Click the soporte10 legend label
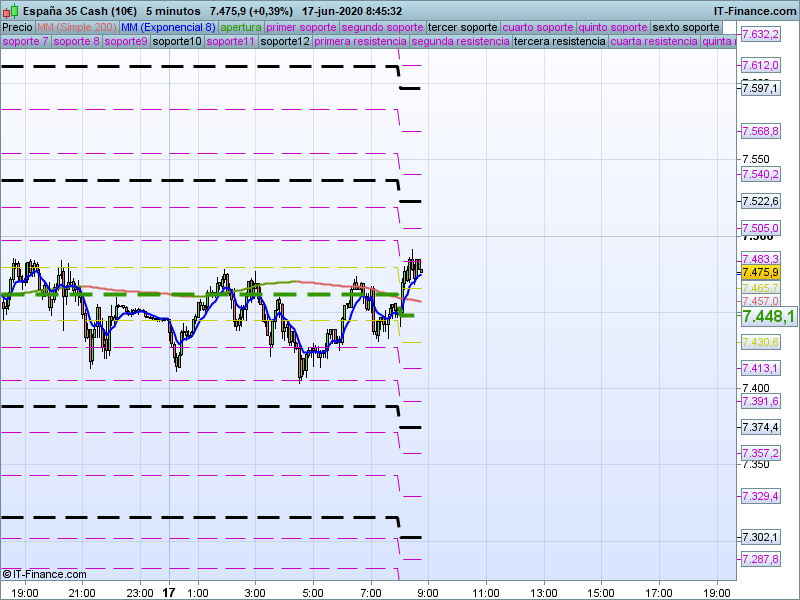The width and height of the screenshot is (800, 600). tap(177, 42)
